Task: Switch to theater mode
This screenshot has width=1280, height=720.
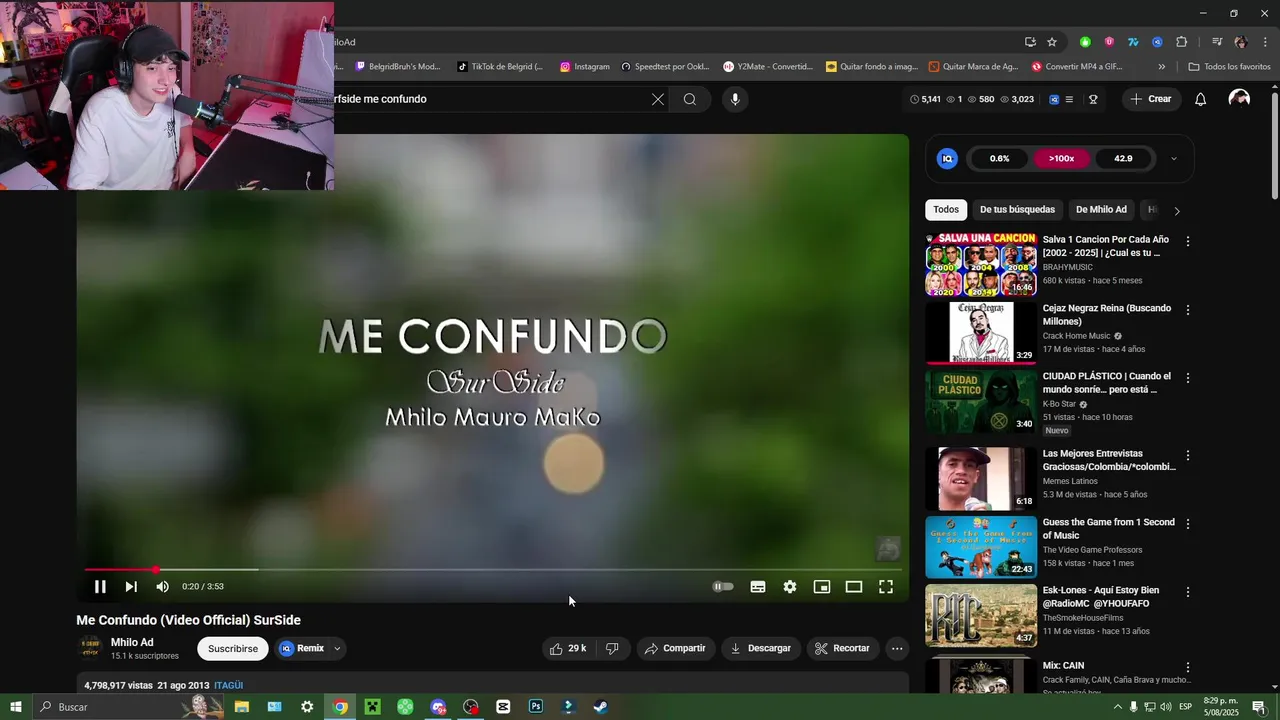Action: pyautogui.click(x=854, y=587)
